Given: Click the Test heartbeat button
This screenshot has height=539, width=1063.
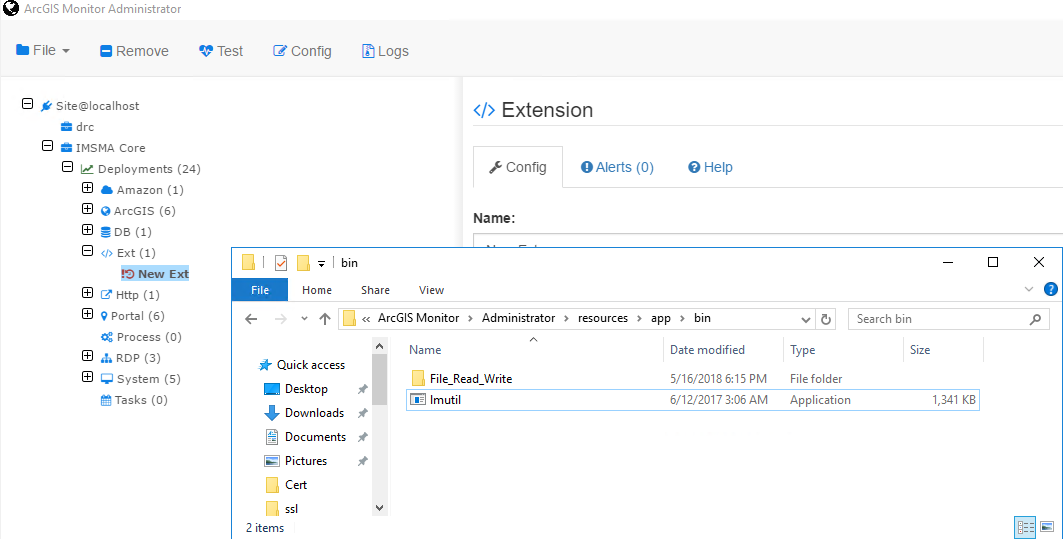Looking at the screenshot, I should 221,51.
